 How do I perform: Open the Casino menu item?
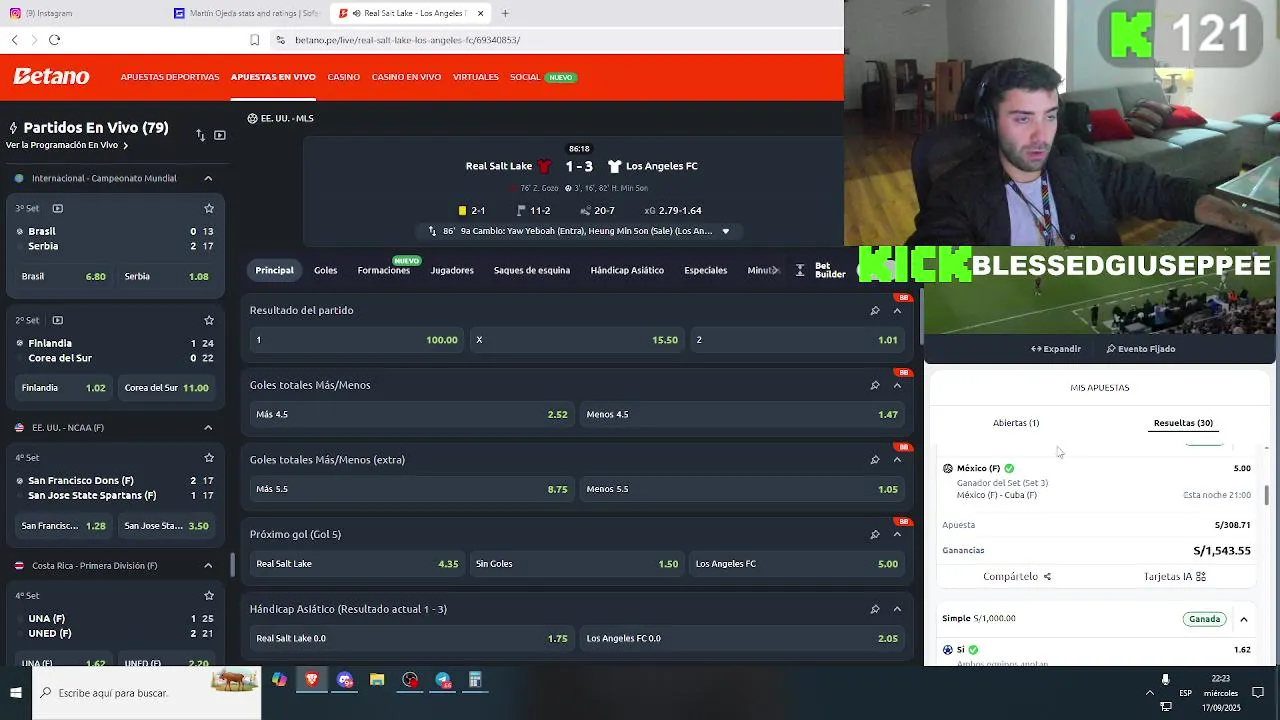click(344, 77)
